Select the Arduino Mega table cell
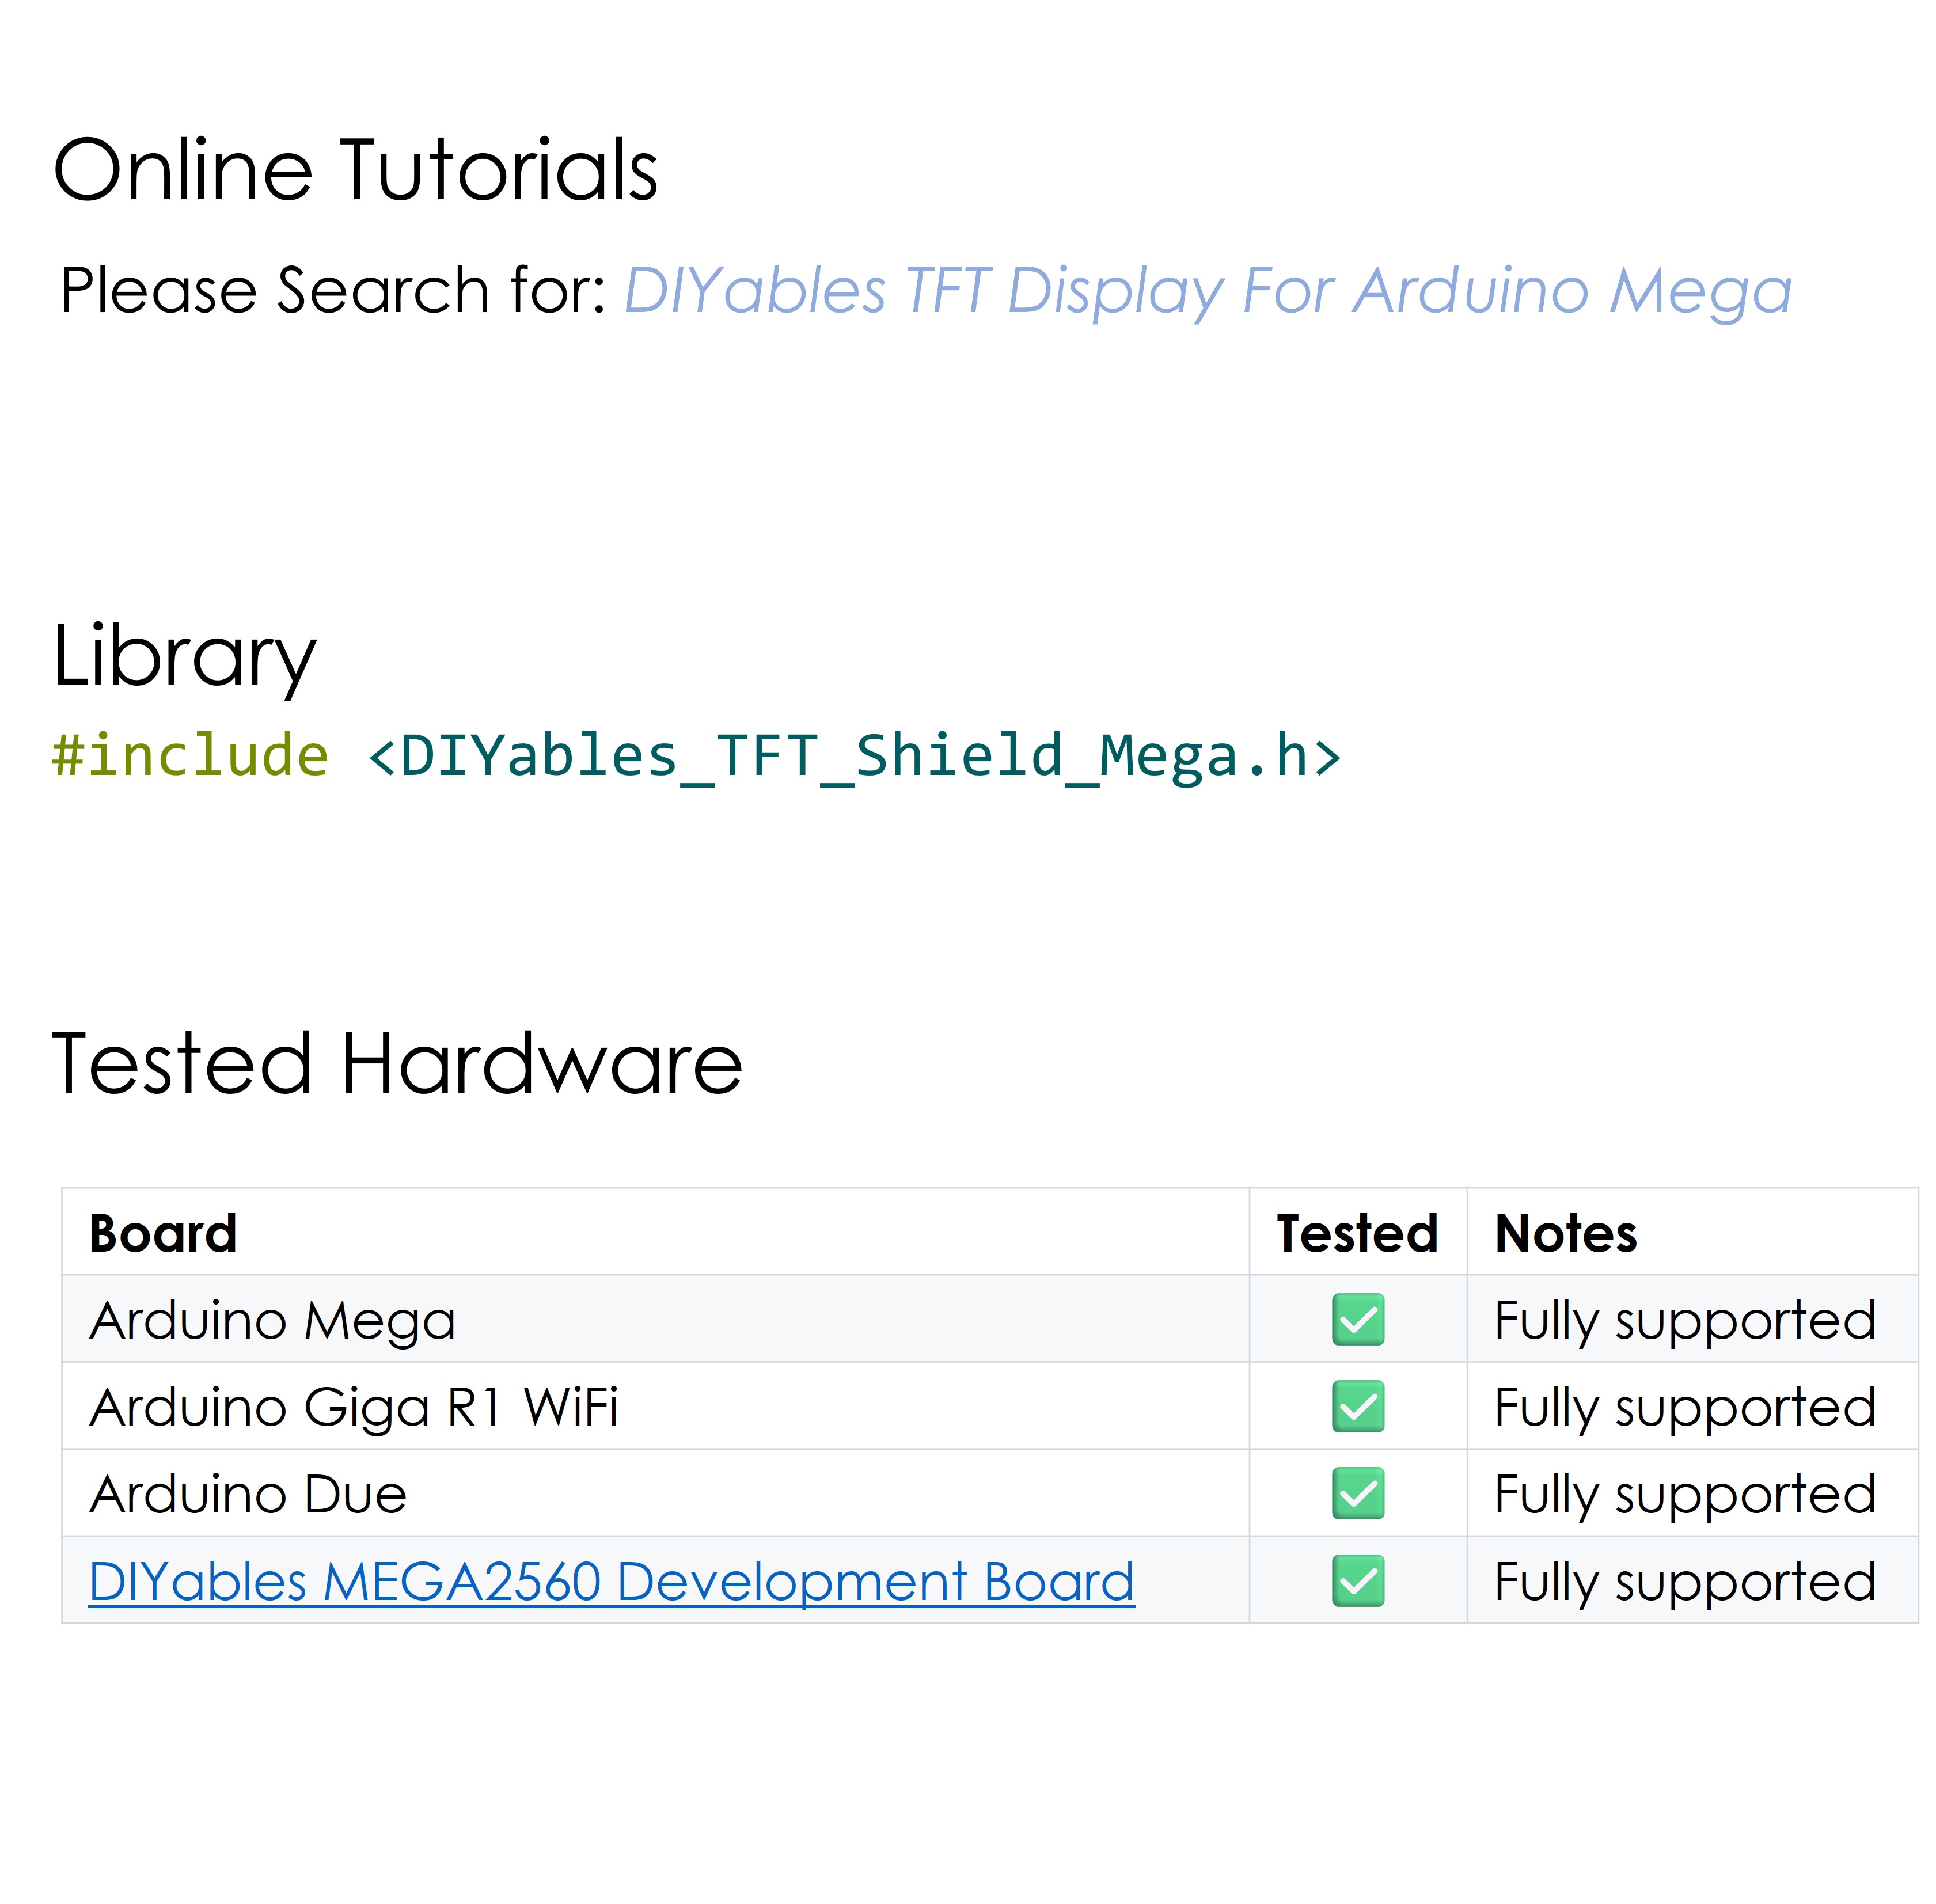 [272, 1319]
